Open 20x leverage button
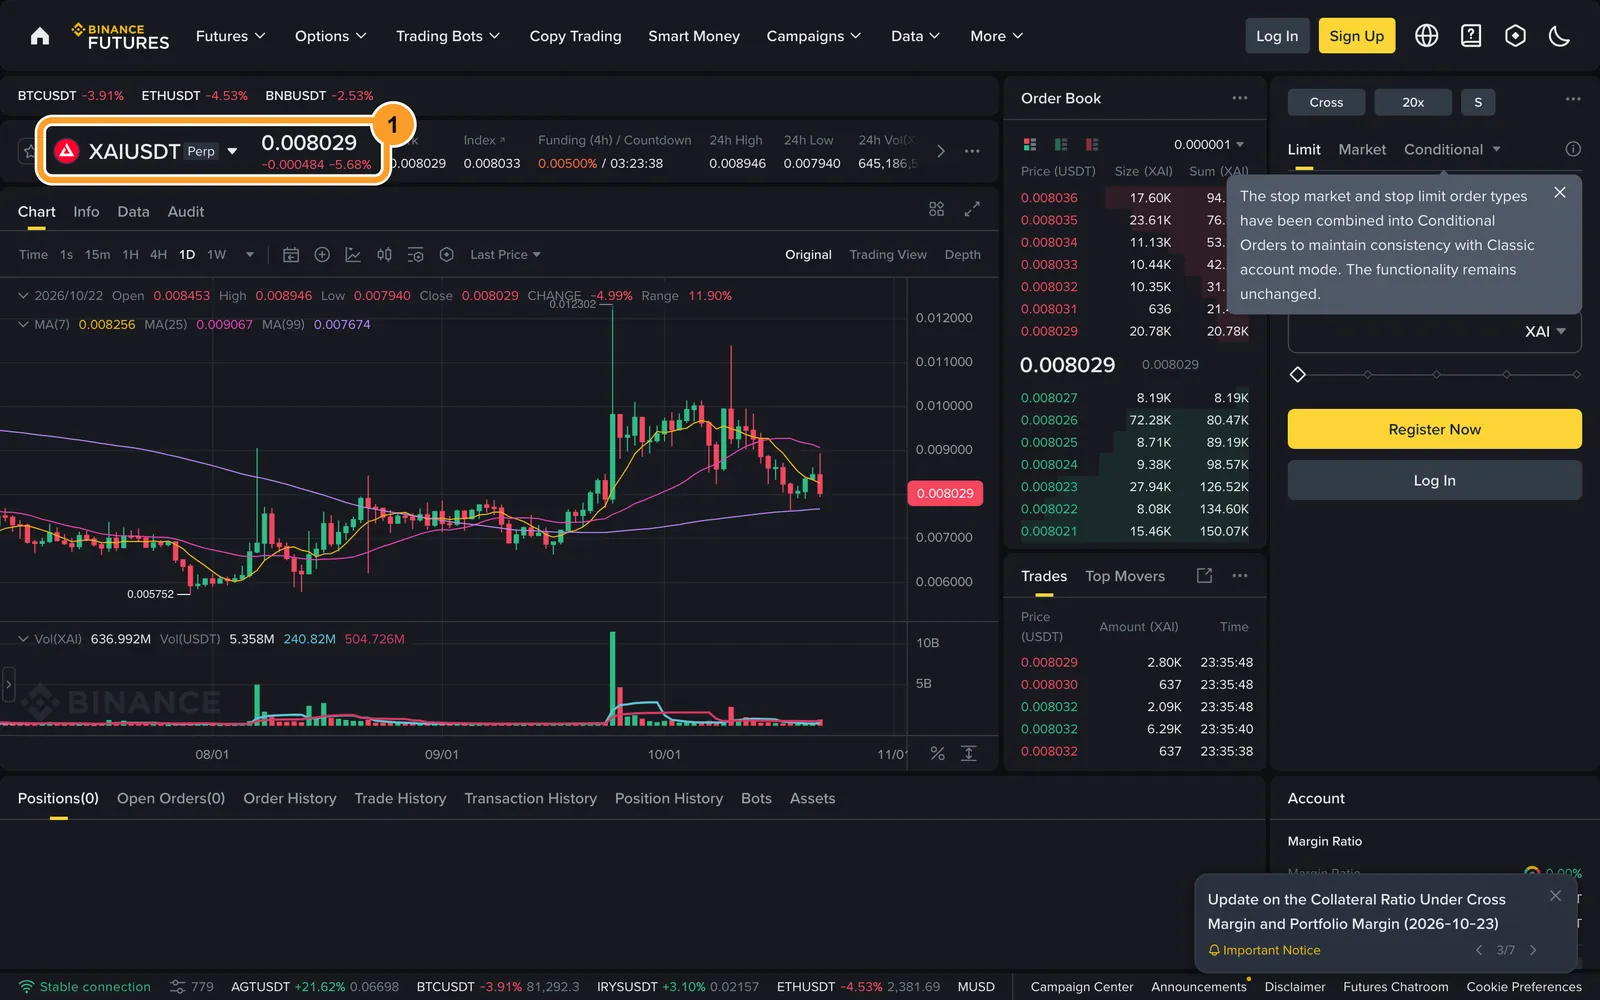 click(x=1413, y=102)
